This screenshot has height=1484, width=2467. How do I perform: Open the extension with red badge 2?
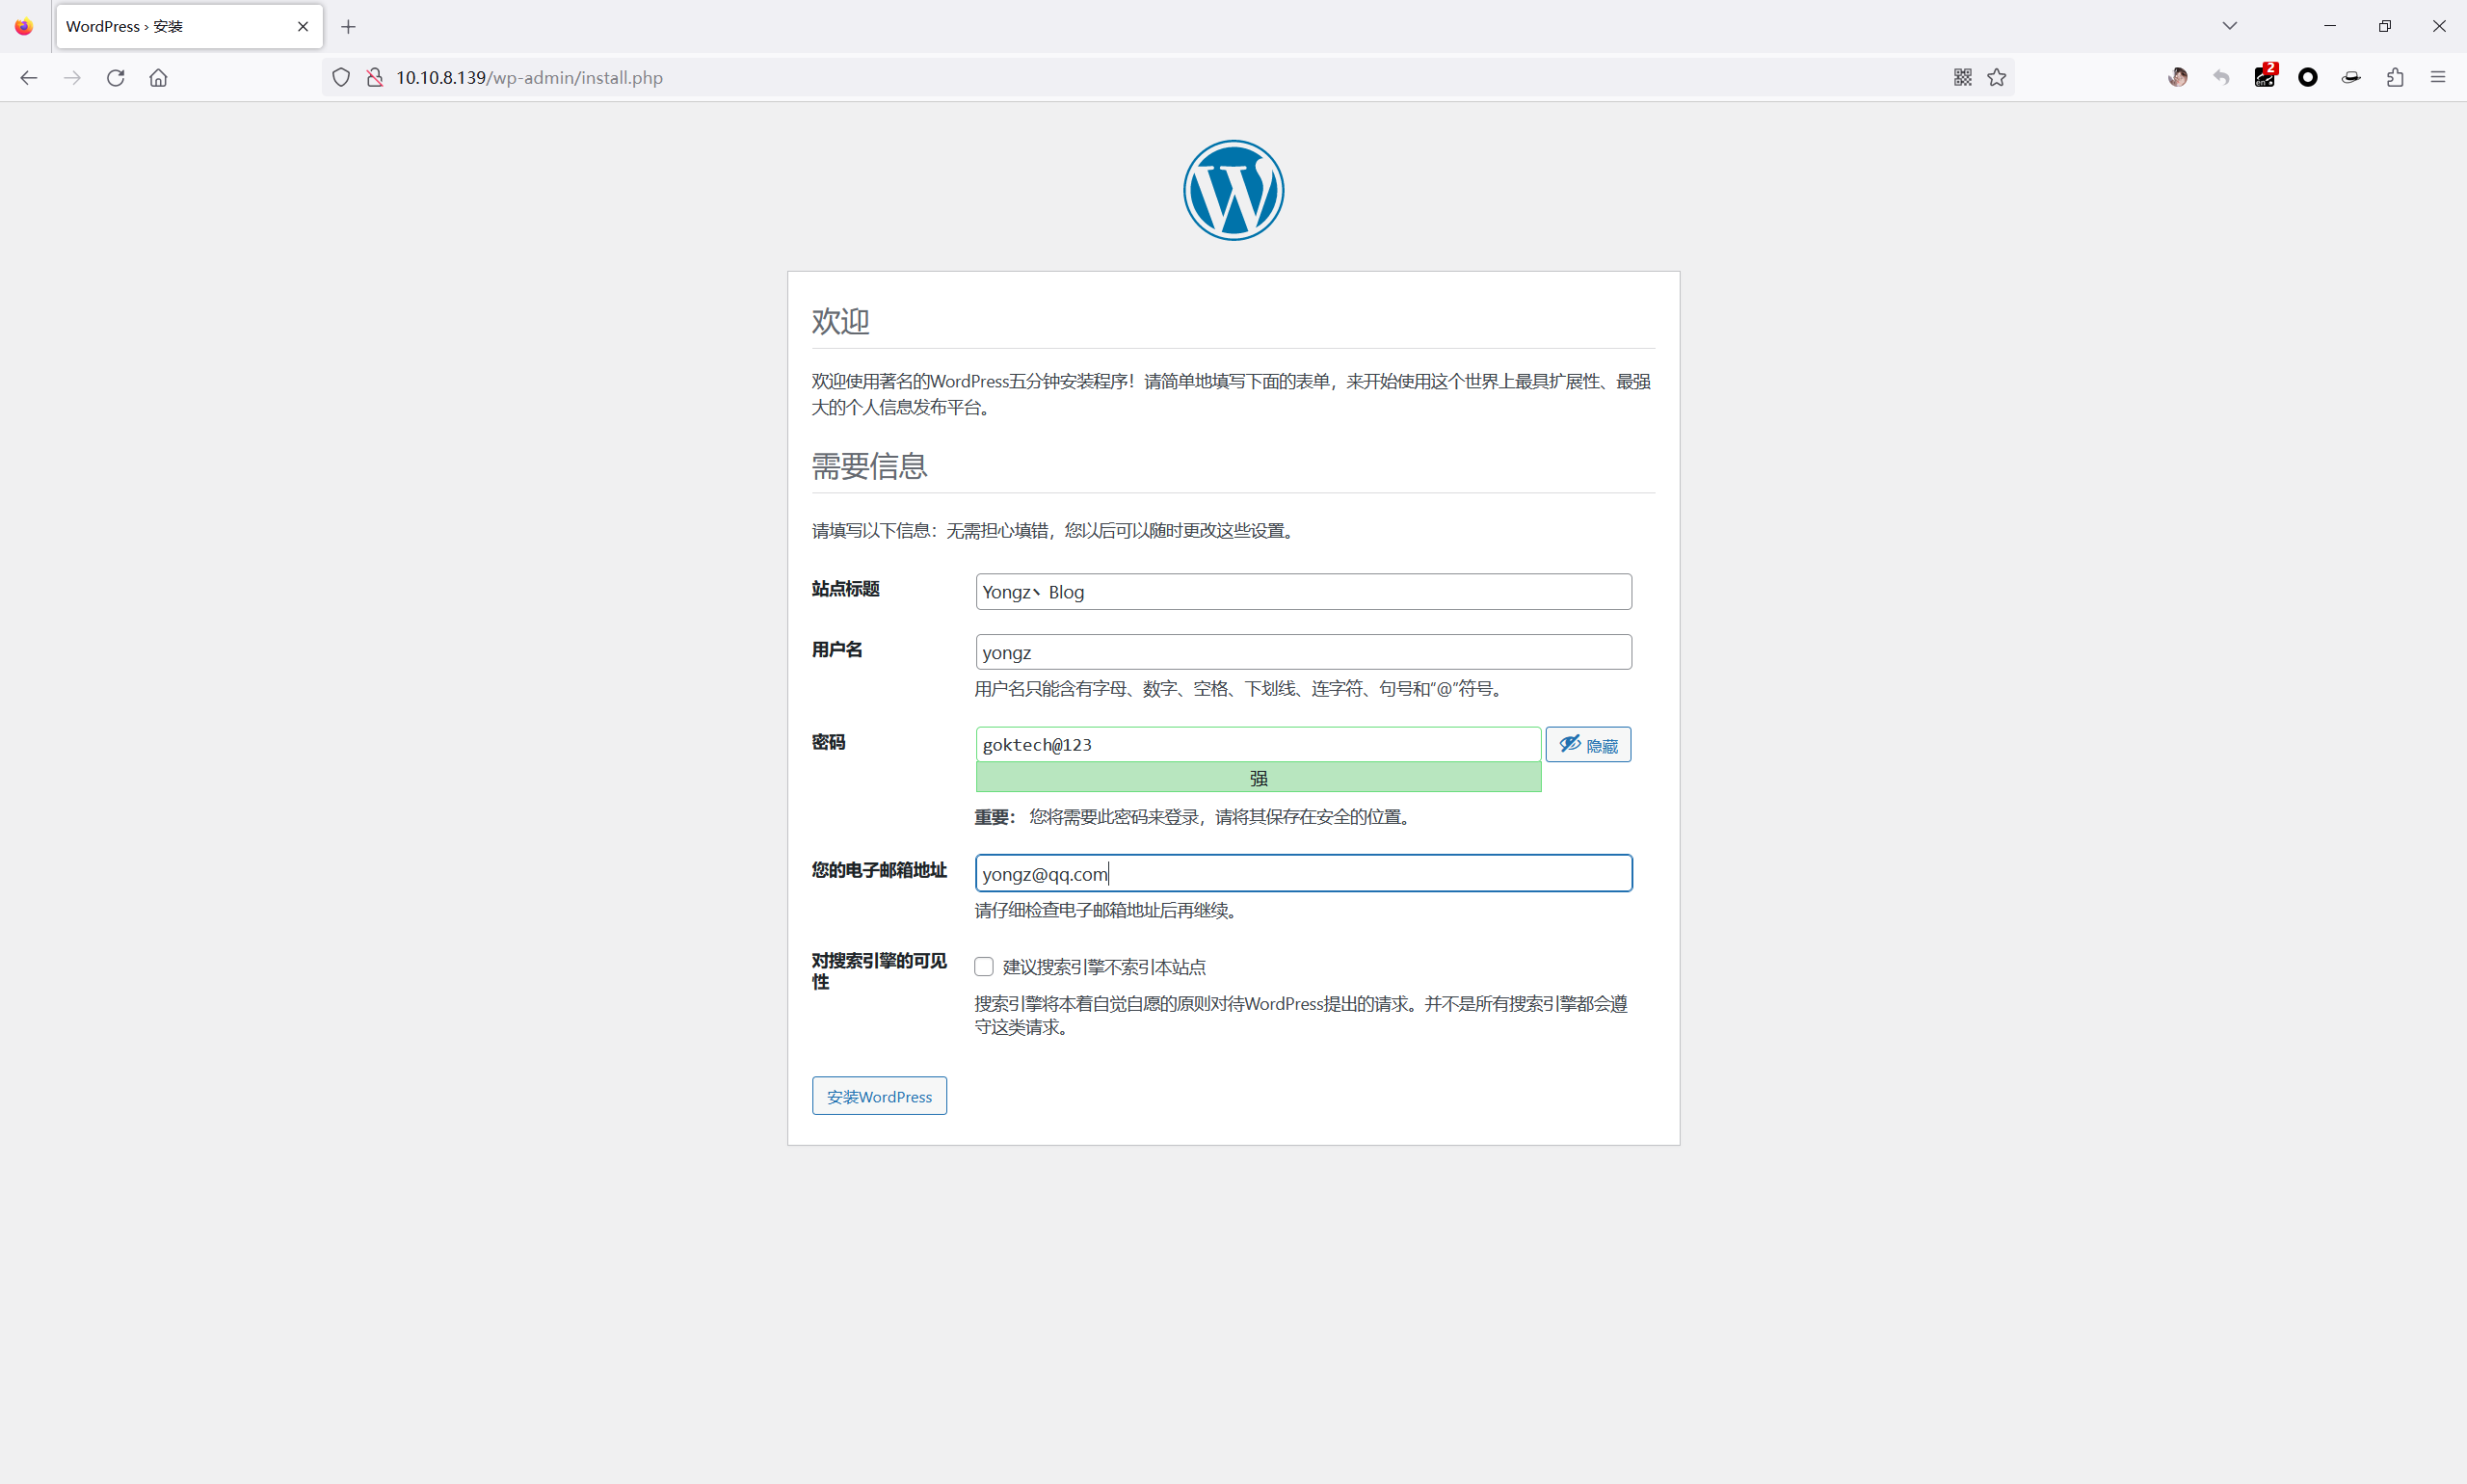2265,76
